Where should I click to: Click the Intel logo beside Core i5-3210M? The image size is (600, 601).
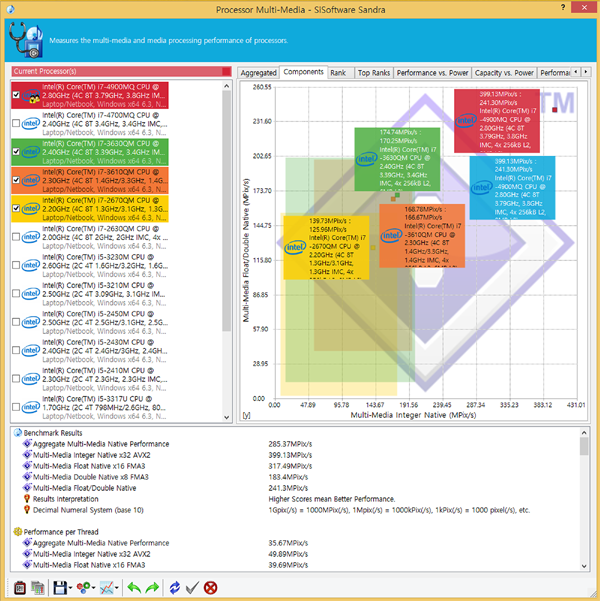31,294
